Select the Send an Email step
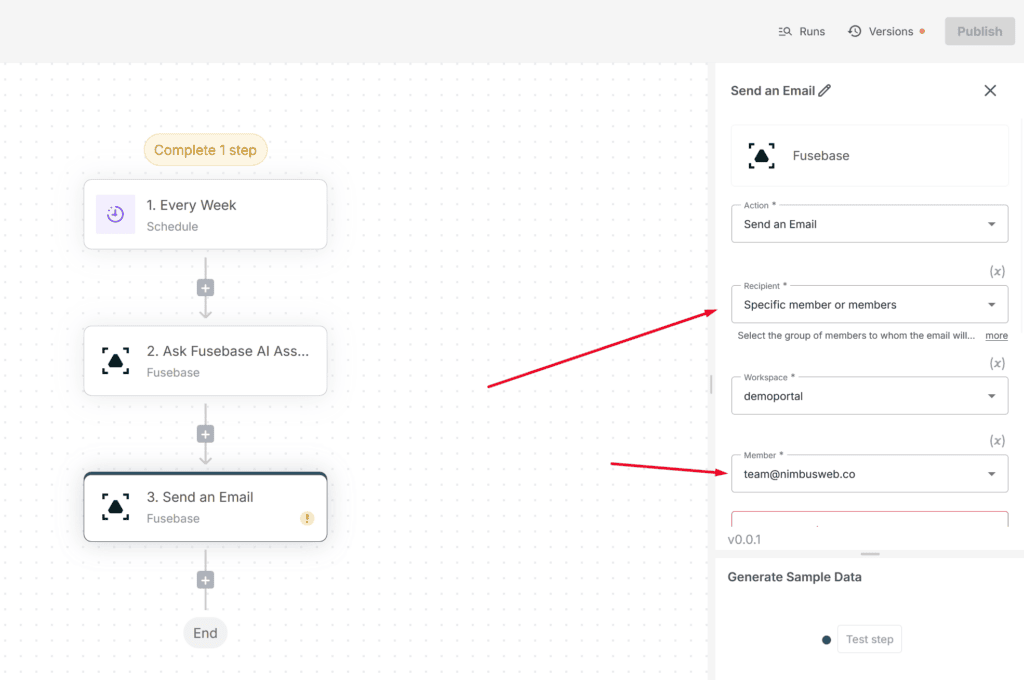 pyautogui.click(x=205, y=507)
